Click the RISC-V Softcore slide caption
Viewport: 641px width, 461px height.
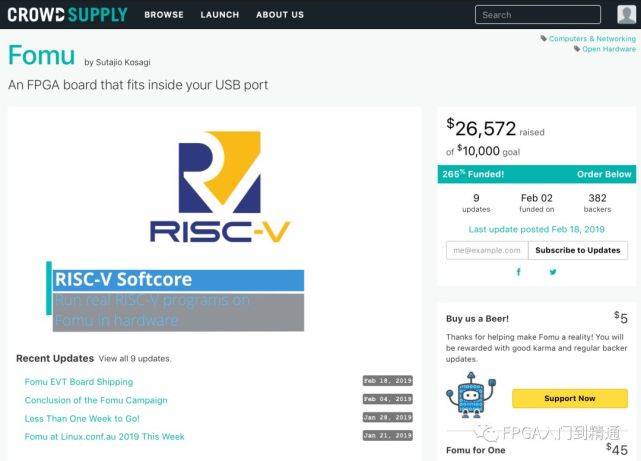tap(178, 280)
